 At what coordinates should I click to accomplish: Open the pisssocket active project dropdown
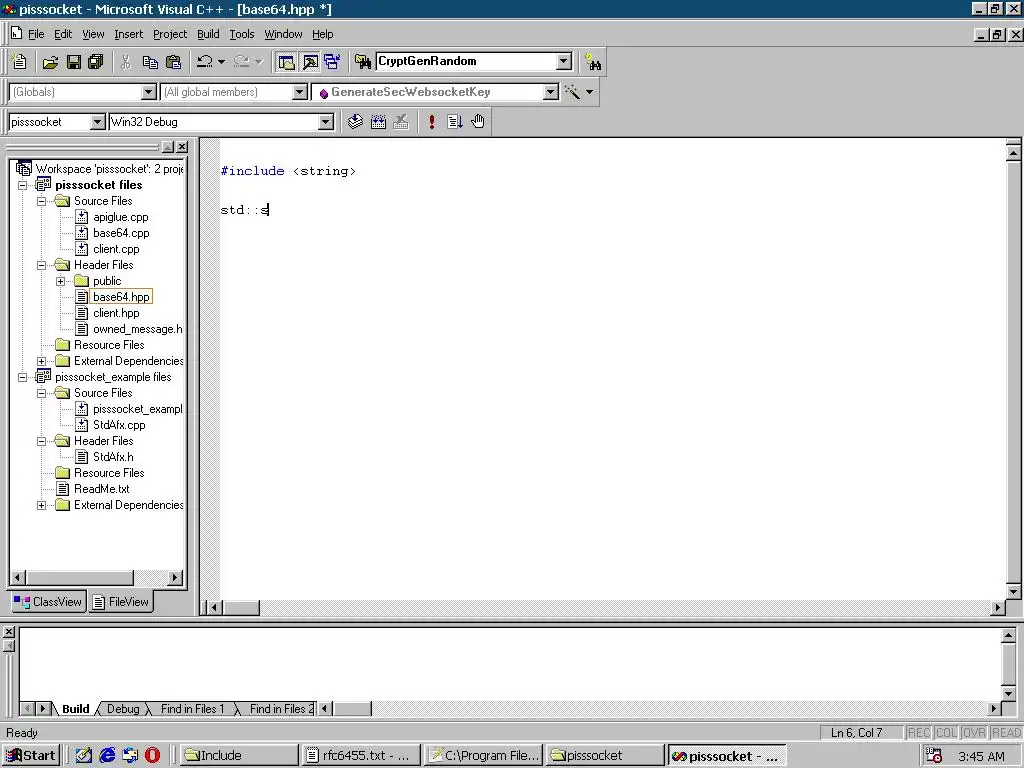tap(97, 122)
